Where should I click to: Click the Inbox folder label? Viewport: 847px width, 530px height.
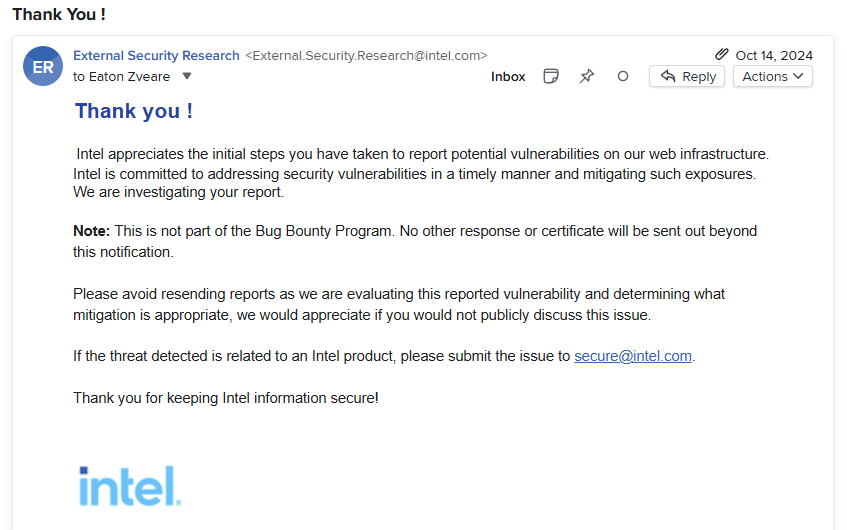pos(508,76)
